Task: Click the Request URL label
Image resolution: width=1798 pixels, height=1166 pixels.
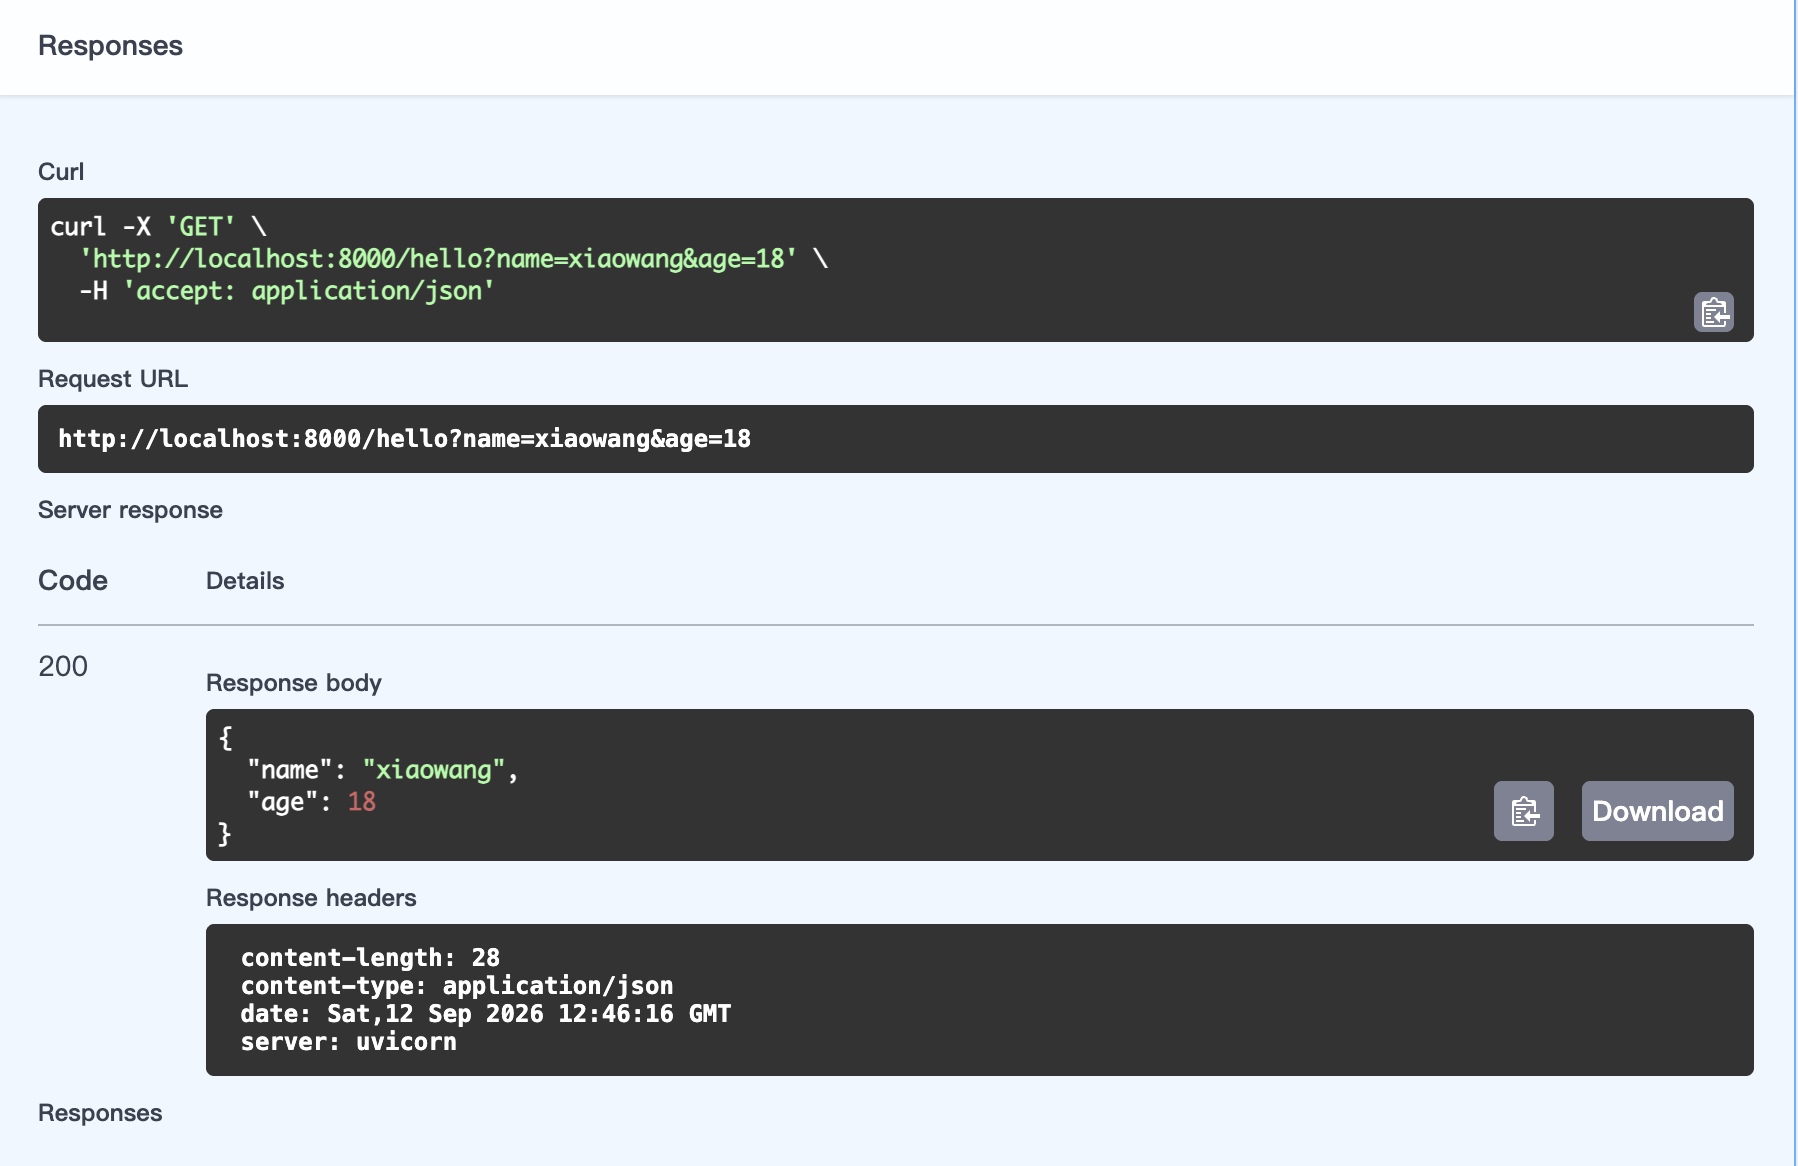Action: pos(113,379)
